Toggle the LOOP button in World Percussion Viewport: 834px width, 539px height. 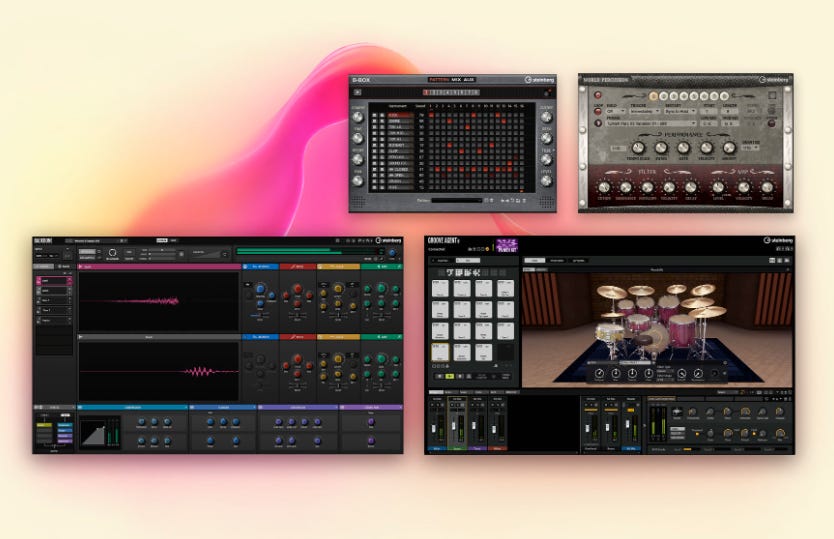pyautogui.click(x=598, y=111)
